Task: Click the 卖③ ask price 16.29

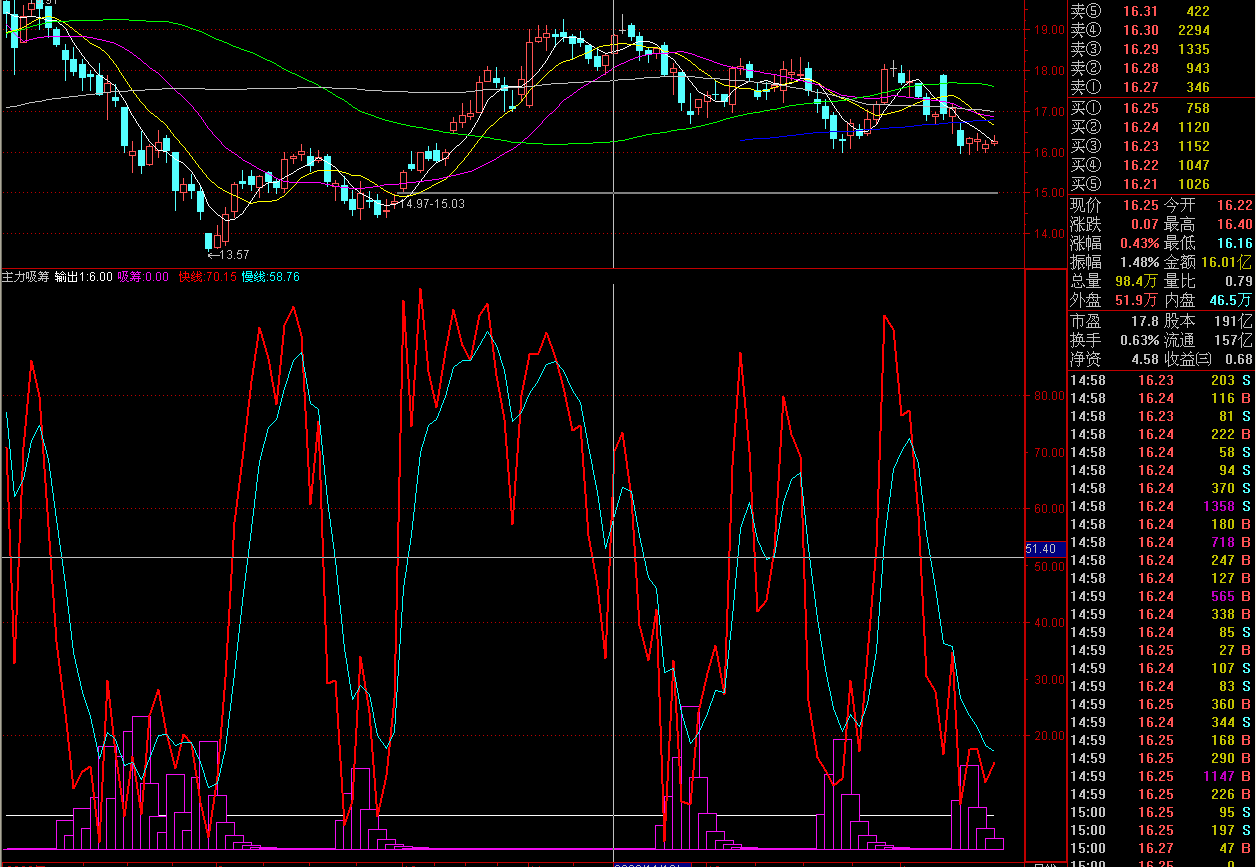Action: click(x=1140, y=49)
